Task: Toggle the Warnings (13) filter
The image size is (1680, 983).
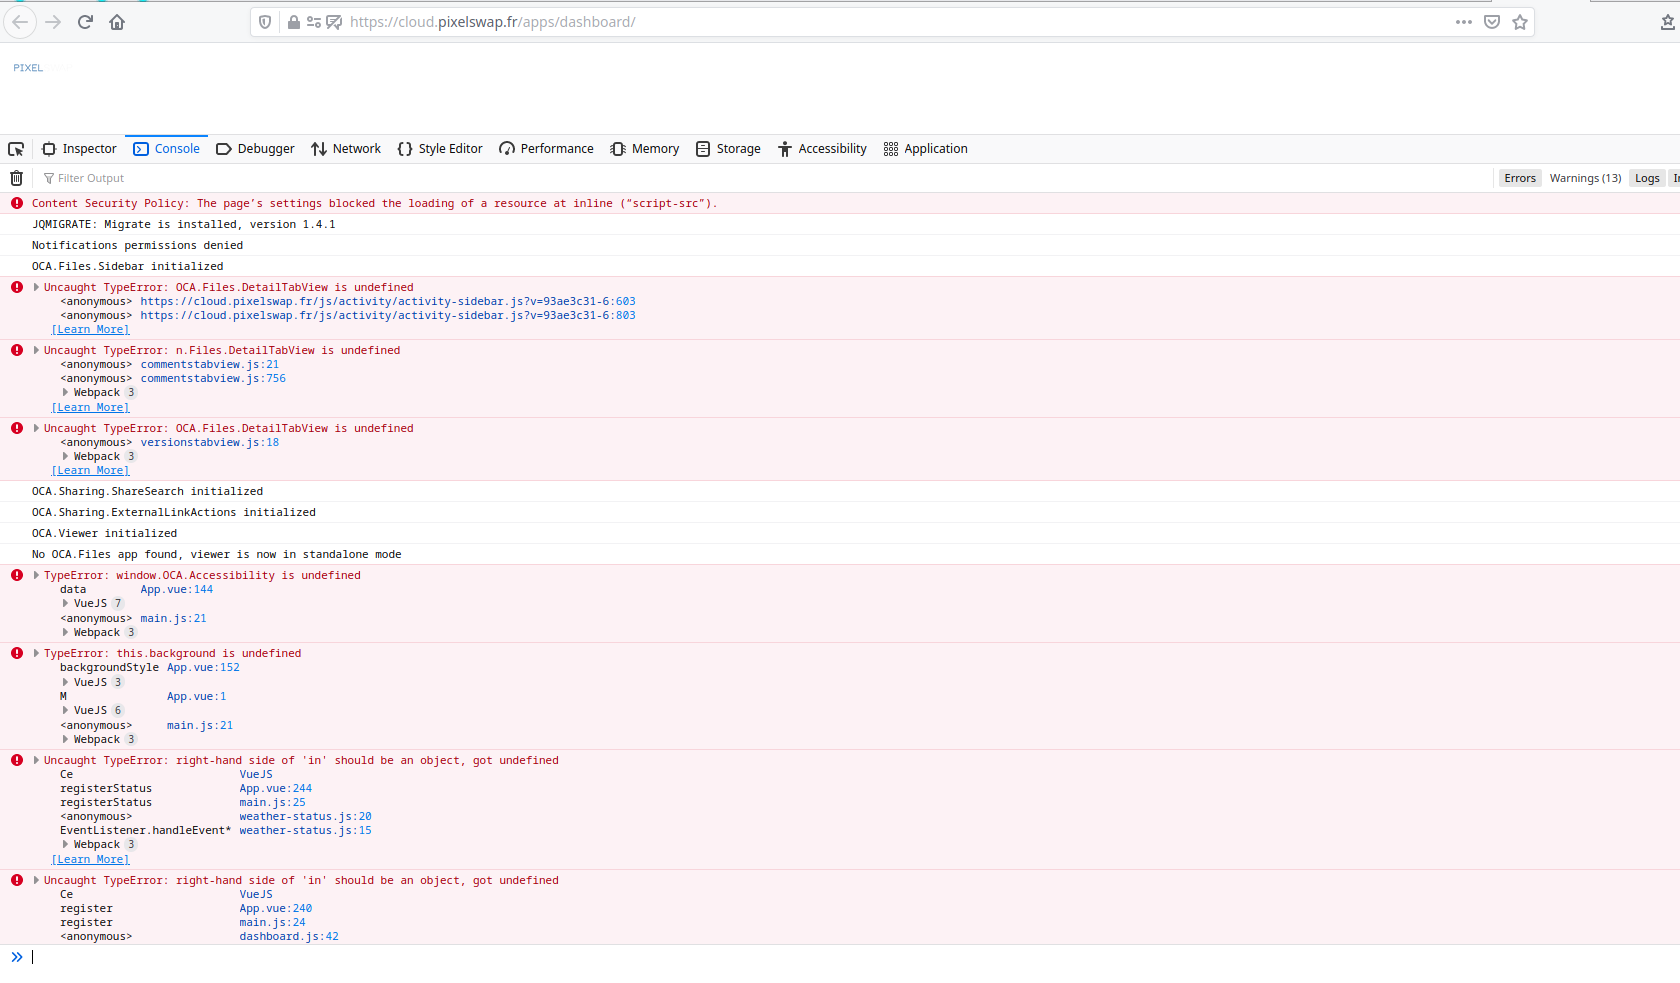Action: 1585,178
